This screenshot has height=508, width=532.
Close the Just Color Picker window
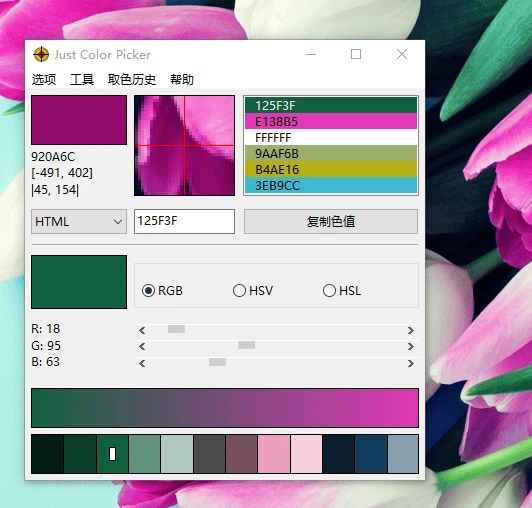(x=402, y=54)
